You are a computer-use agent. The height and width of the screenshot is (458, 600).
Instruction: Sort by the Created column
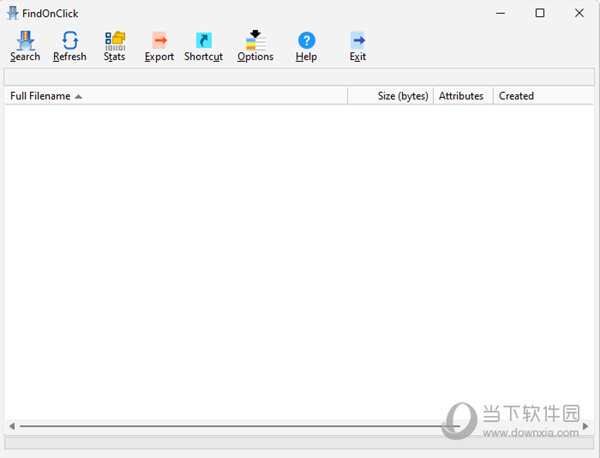click(x=544, y=96)
